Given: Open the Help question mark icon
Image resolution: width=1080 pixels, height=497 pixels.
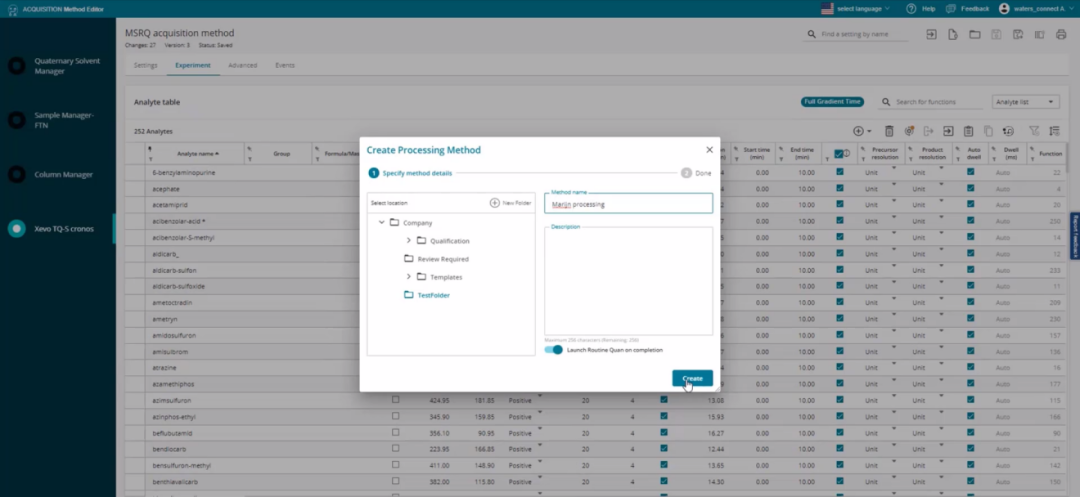Looking at the screenshot, I should [x=911, y=8].
